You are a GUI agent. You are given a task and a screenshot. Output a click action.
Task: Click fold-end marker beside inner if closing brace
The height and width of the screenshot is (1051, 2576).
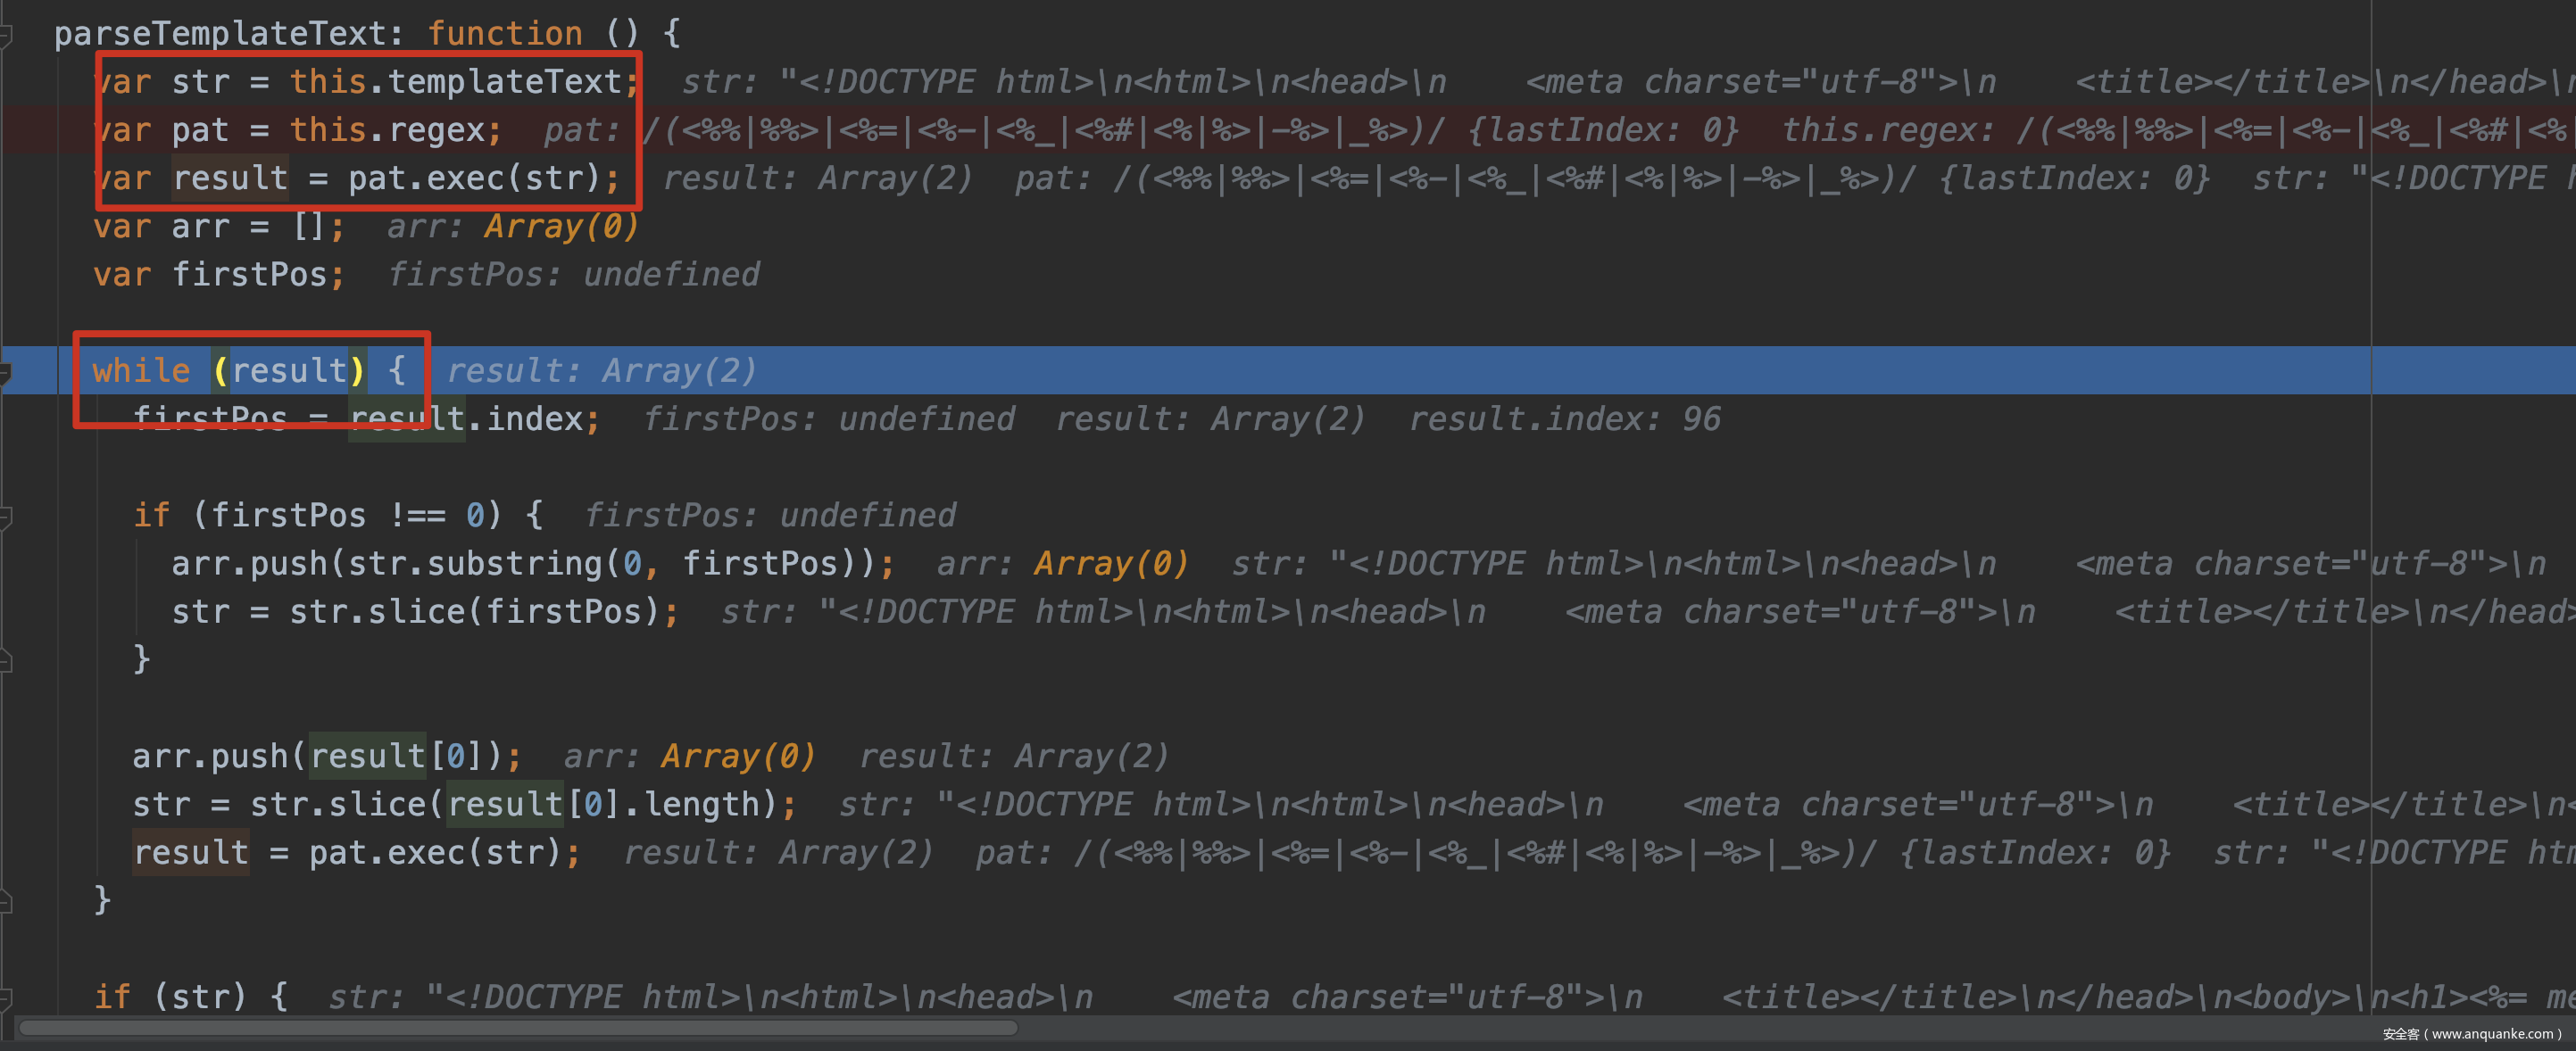click(x=5, y=660)
